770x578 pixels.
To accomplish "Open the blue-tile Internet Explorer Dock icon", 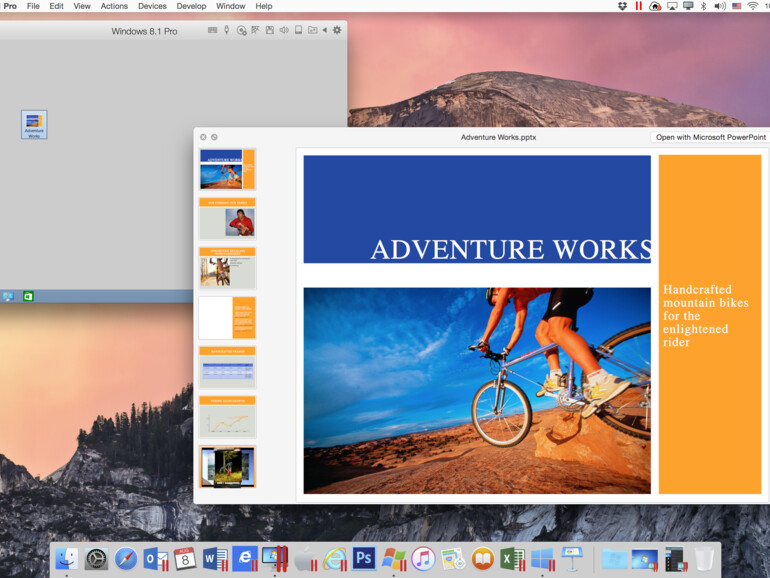I will [245, 559].
